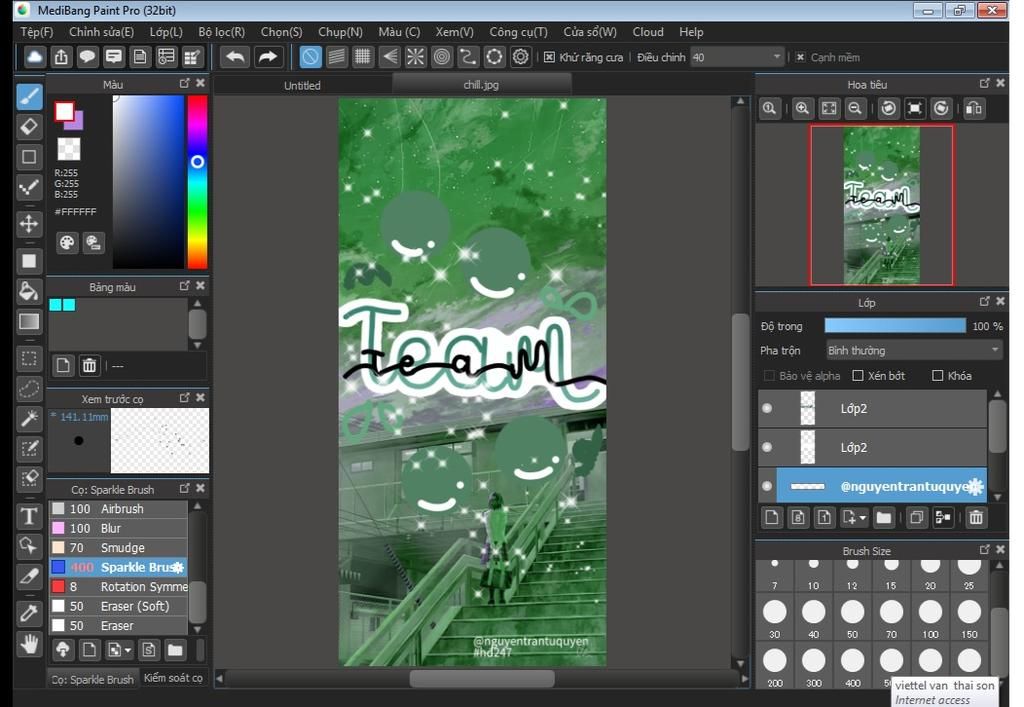Screen dimensions: 1024x707
Task: Open the Help menu
Action: point(691,32)
